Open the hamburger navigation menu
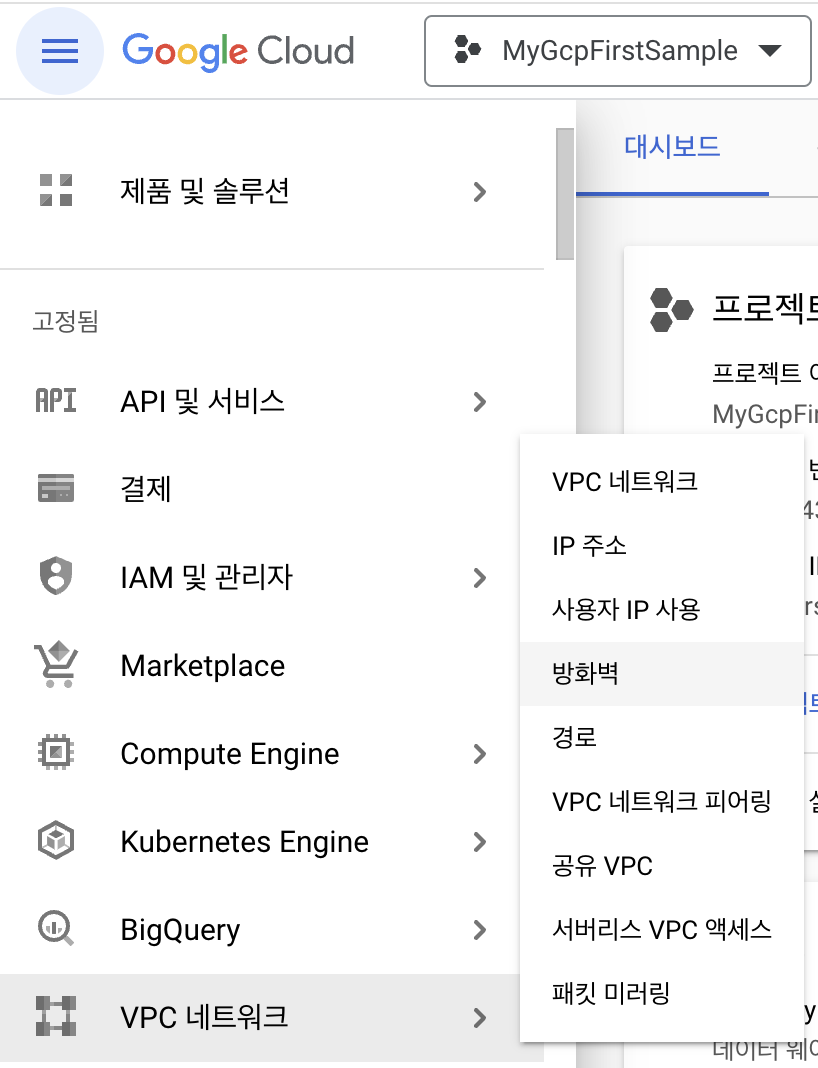The image size is (818, 1068). (x=60, y=51)
